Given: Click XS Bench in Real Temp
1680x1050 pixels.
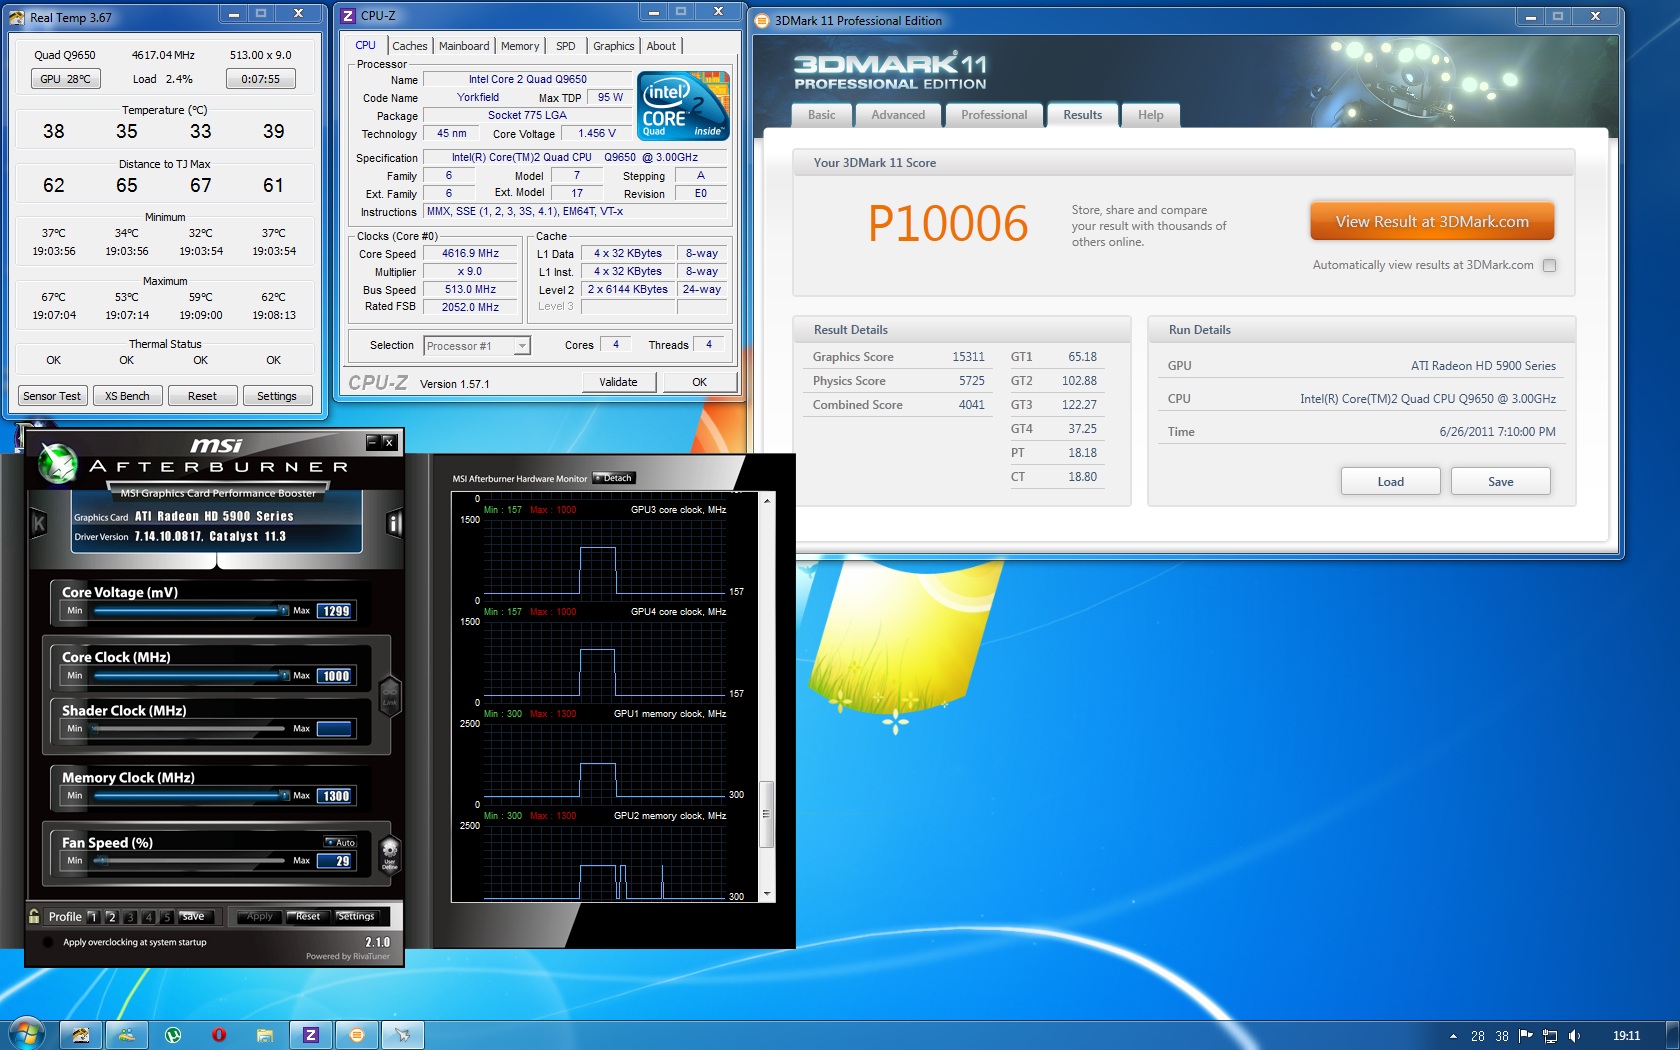Looking at the screenshot, I should pyautogui.click(x=127, y=396).
